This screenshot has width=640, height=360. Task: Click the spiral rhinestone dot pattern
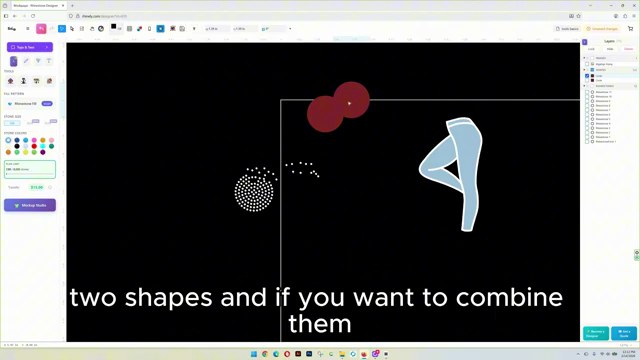point(254,193)
